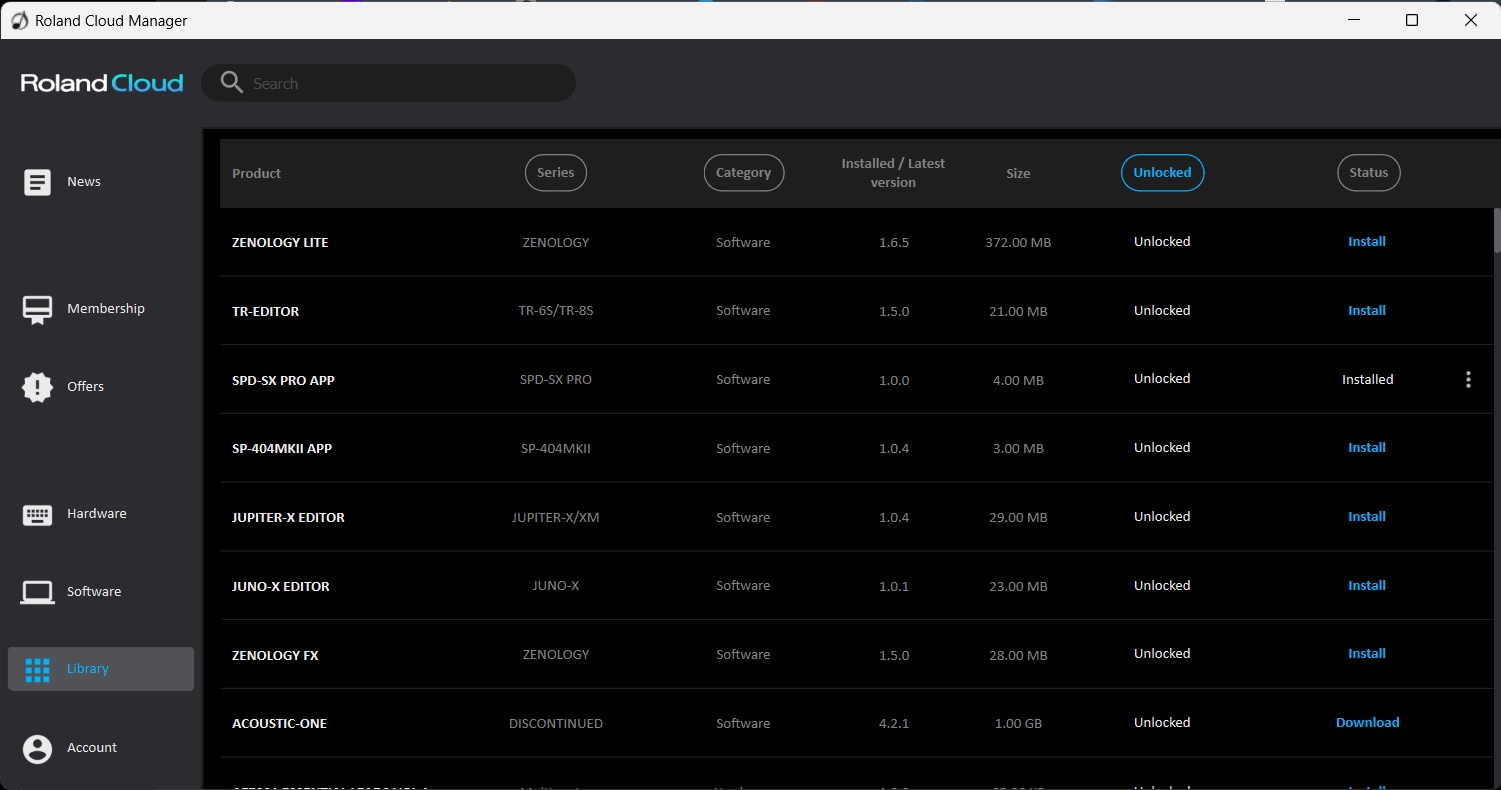Open Hardware keyboard icon in sidebar
This screenshot has width=1501, height=790.
click(37, 515)
